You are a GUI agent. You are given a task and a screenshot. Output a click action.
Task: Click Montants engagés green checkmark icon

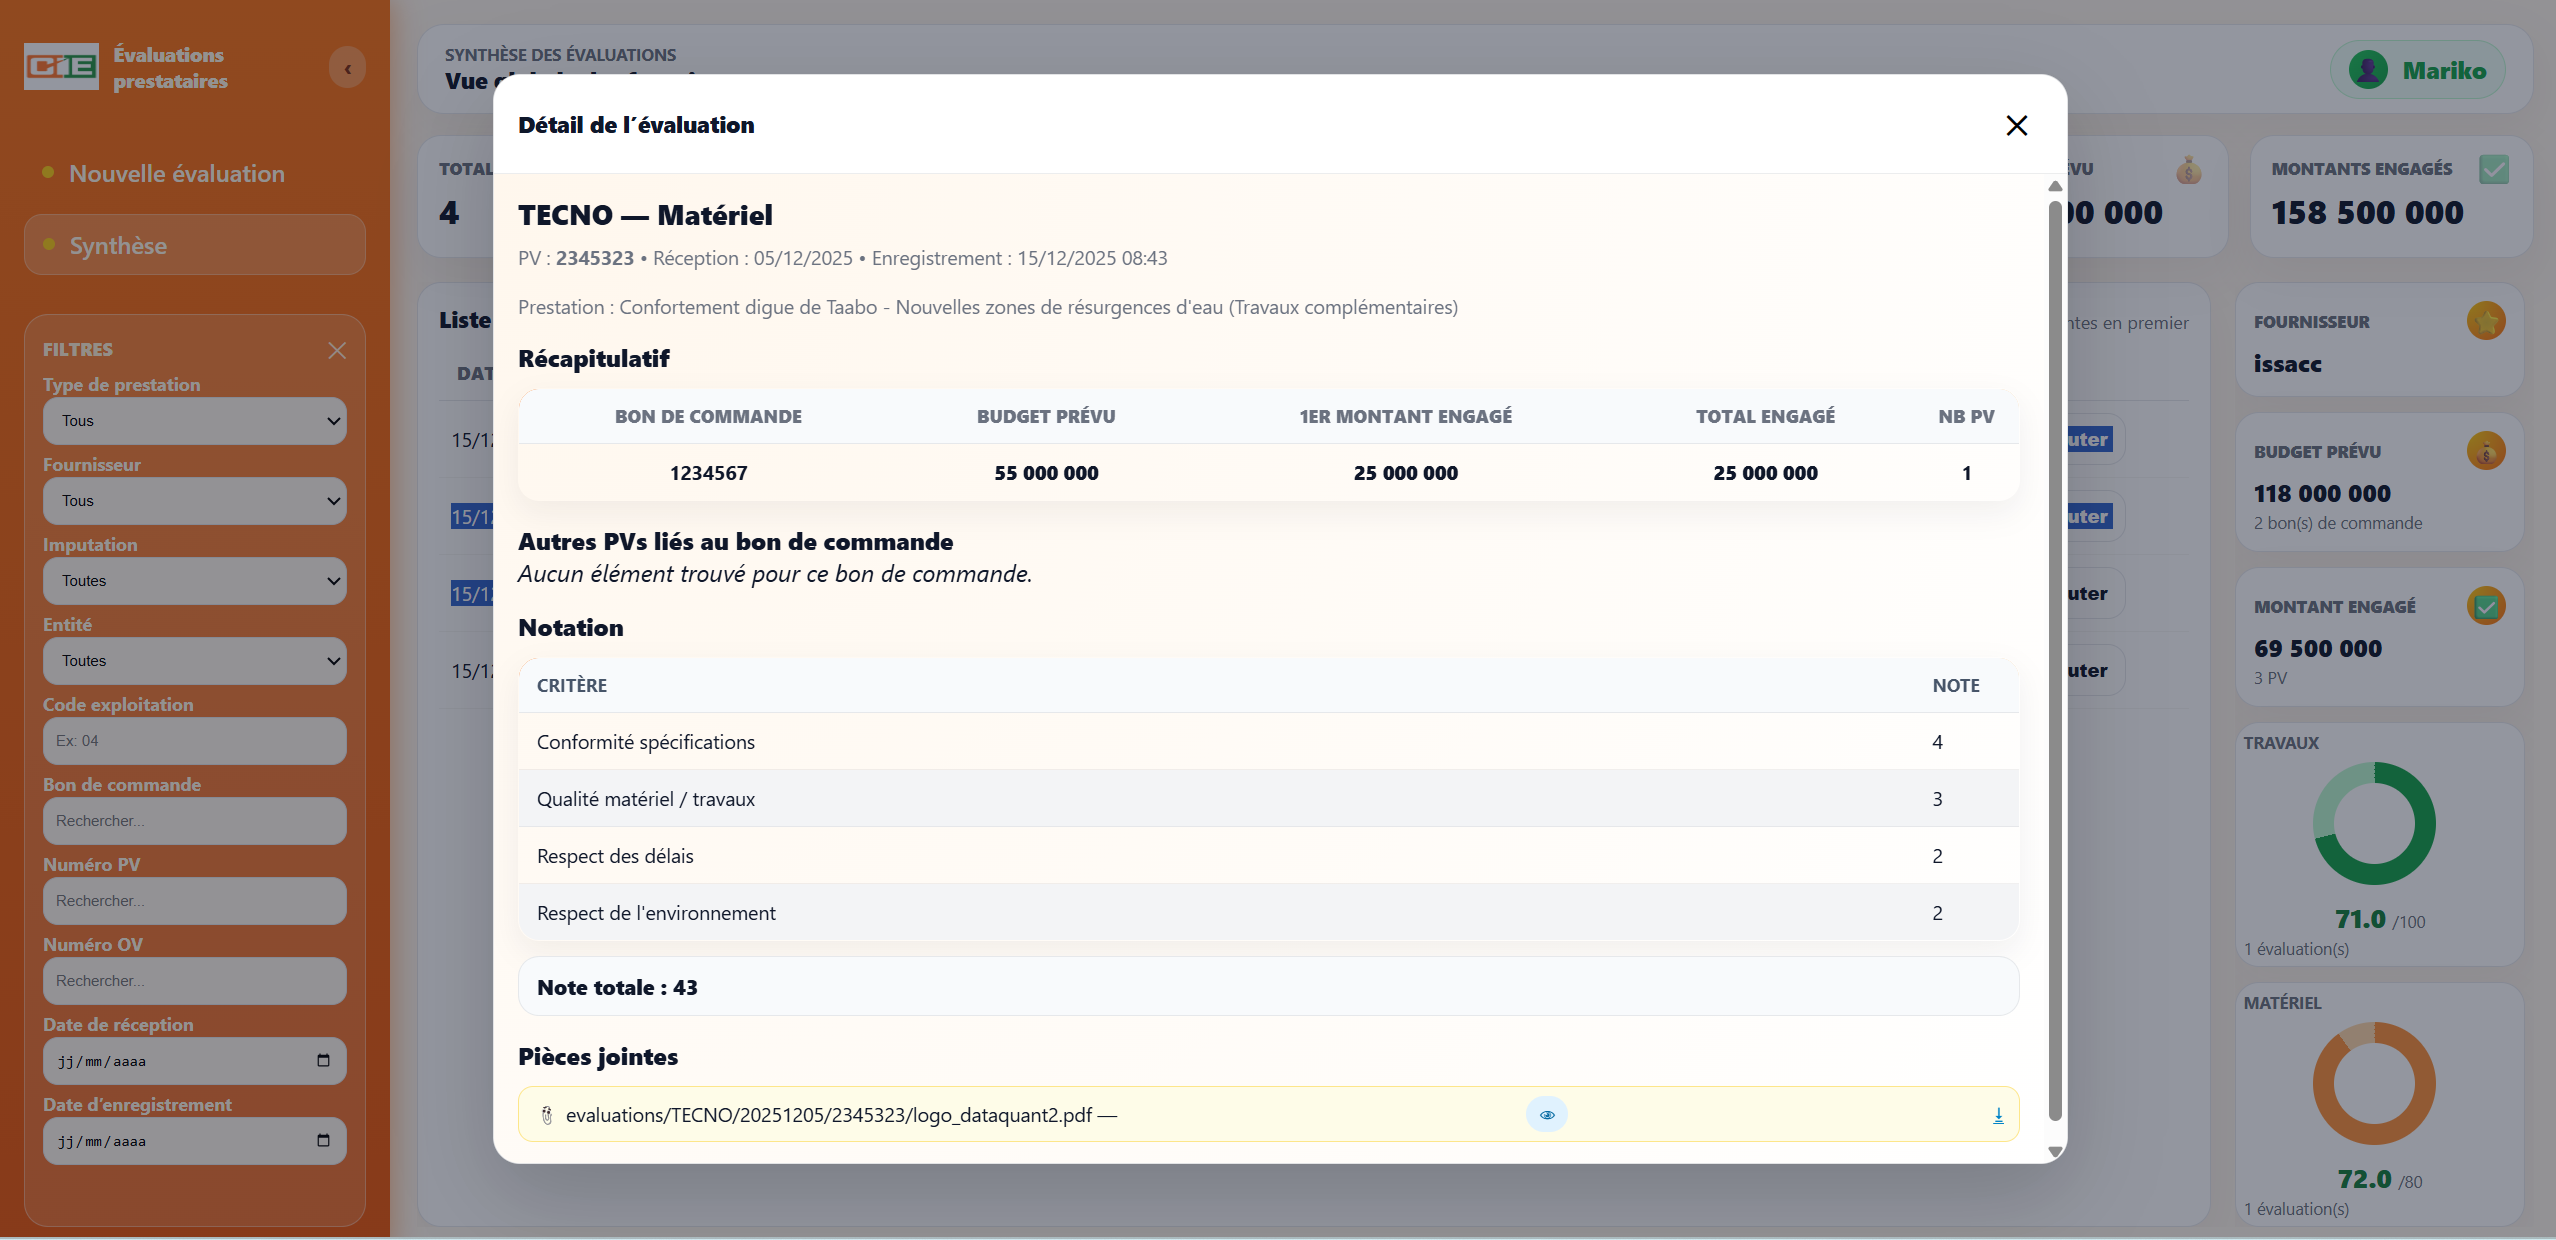pyautogui.click(x=2493, y=169)
